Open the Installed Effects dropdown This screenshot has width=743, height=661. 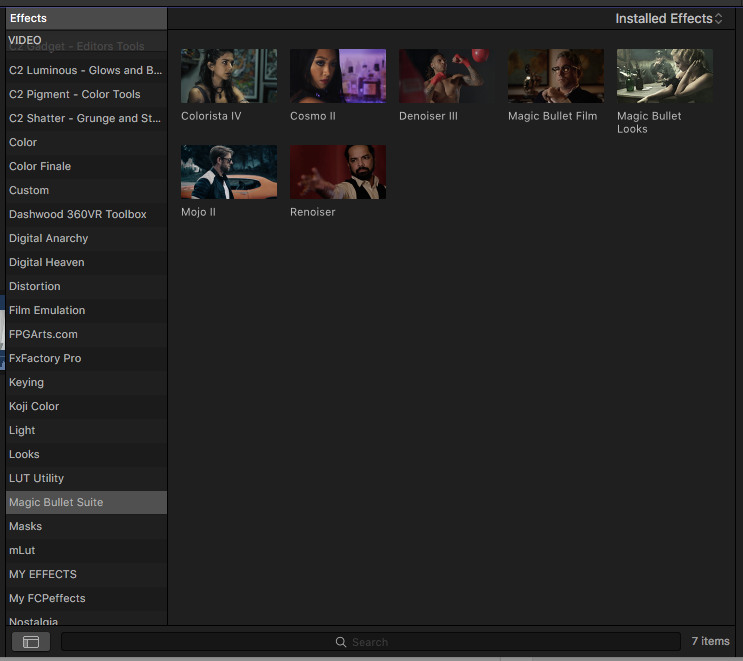click(668, 19)
